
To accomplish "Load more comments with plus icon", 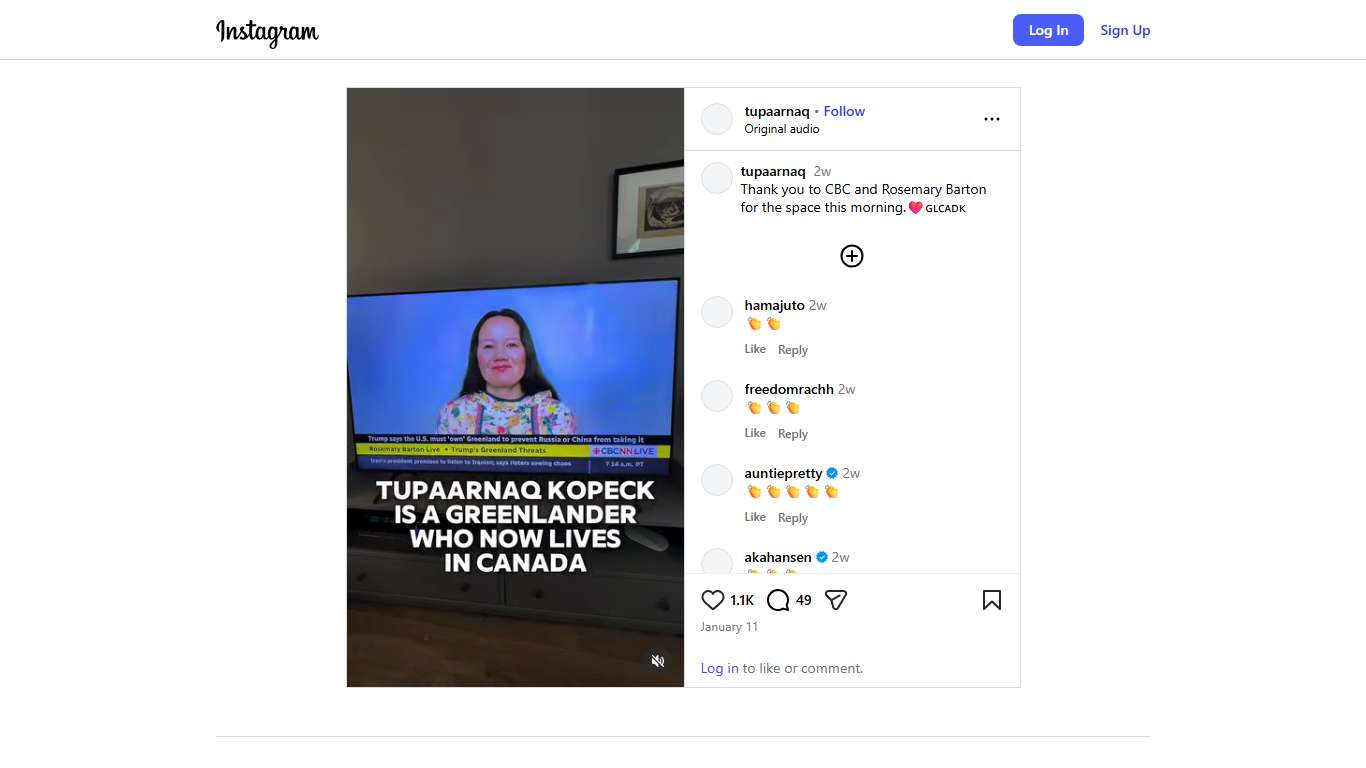I will [851, 256].
